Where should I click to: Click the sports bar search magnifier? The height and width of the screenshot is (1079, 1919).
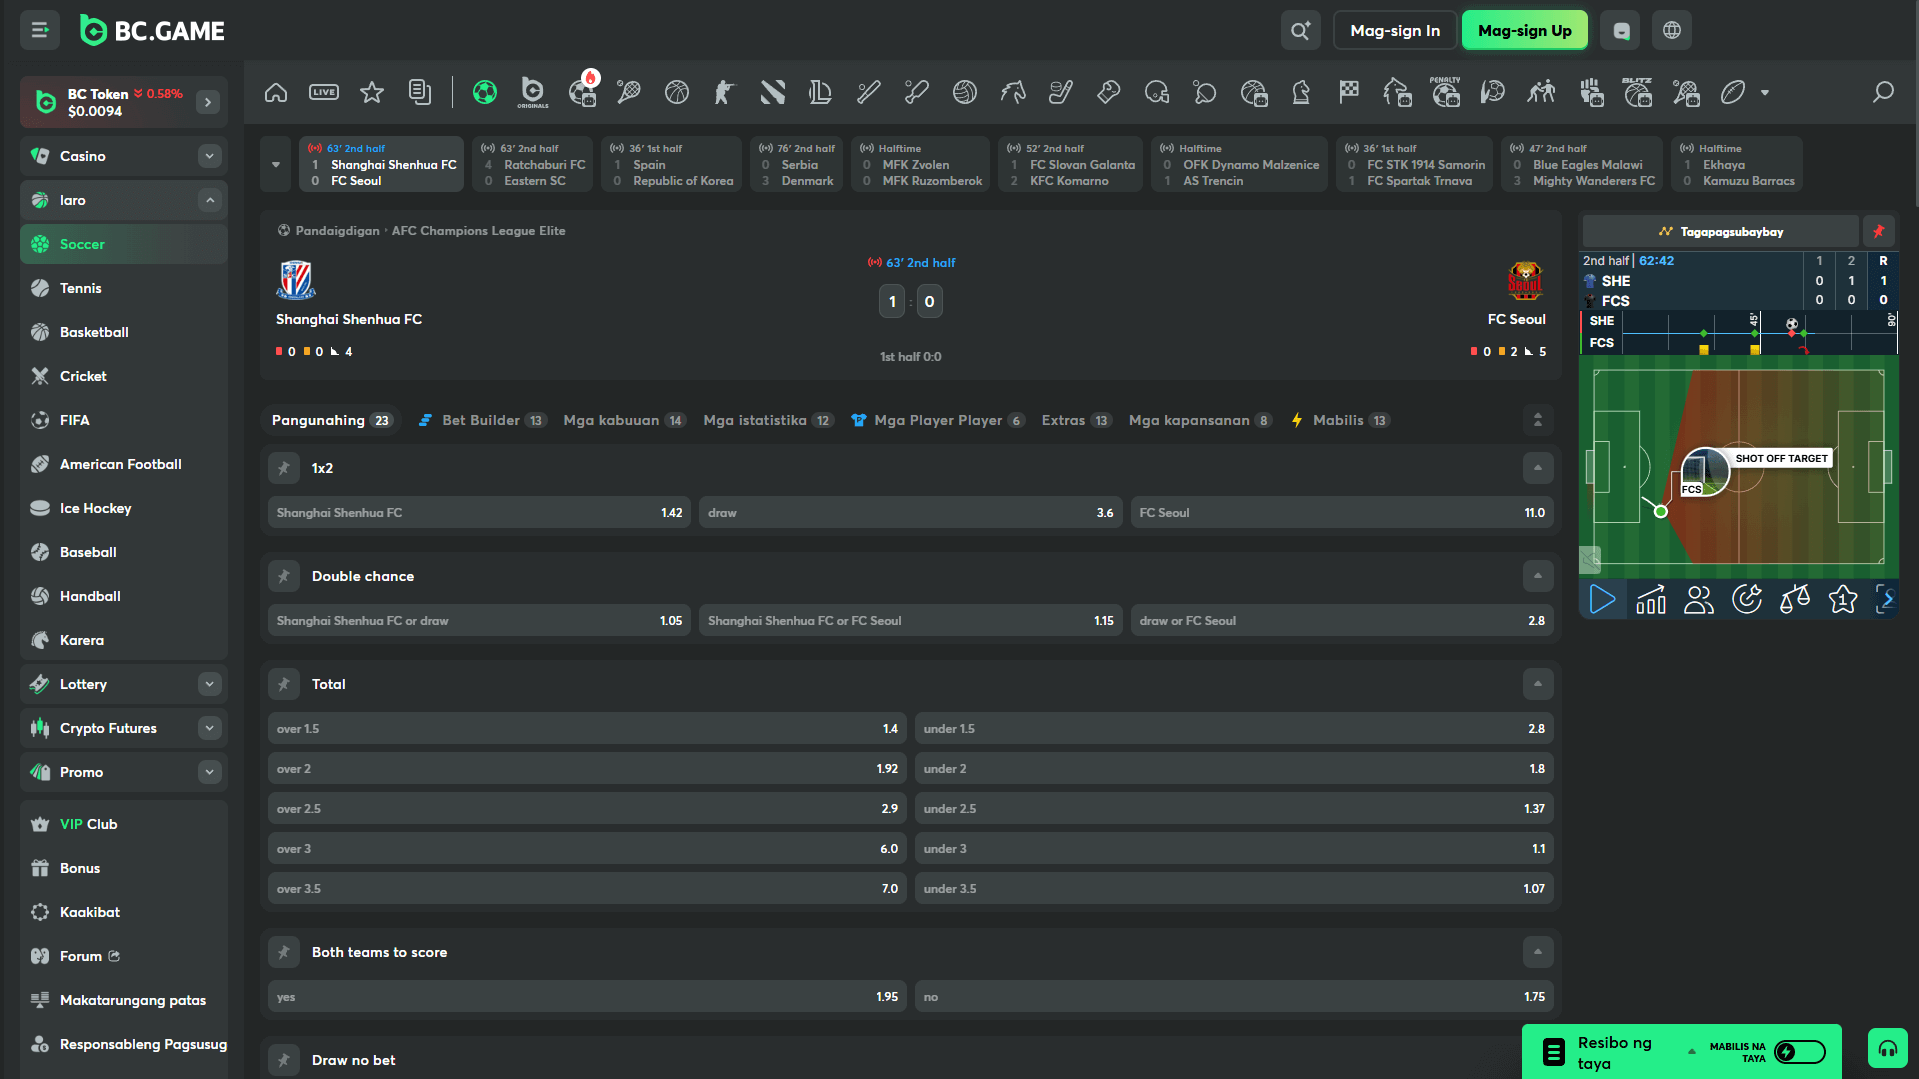[1883, 93]
